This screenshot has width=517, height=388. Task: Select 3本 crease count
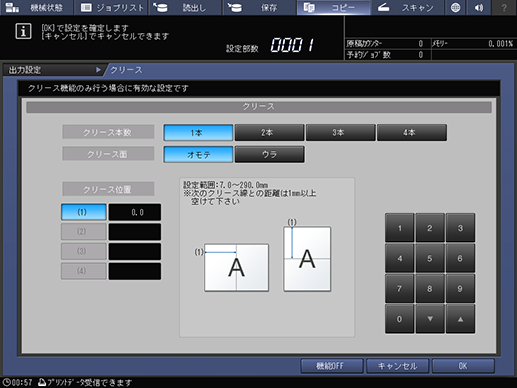tap(341, 133)
